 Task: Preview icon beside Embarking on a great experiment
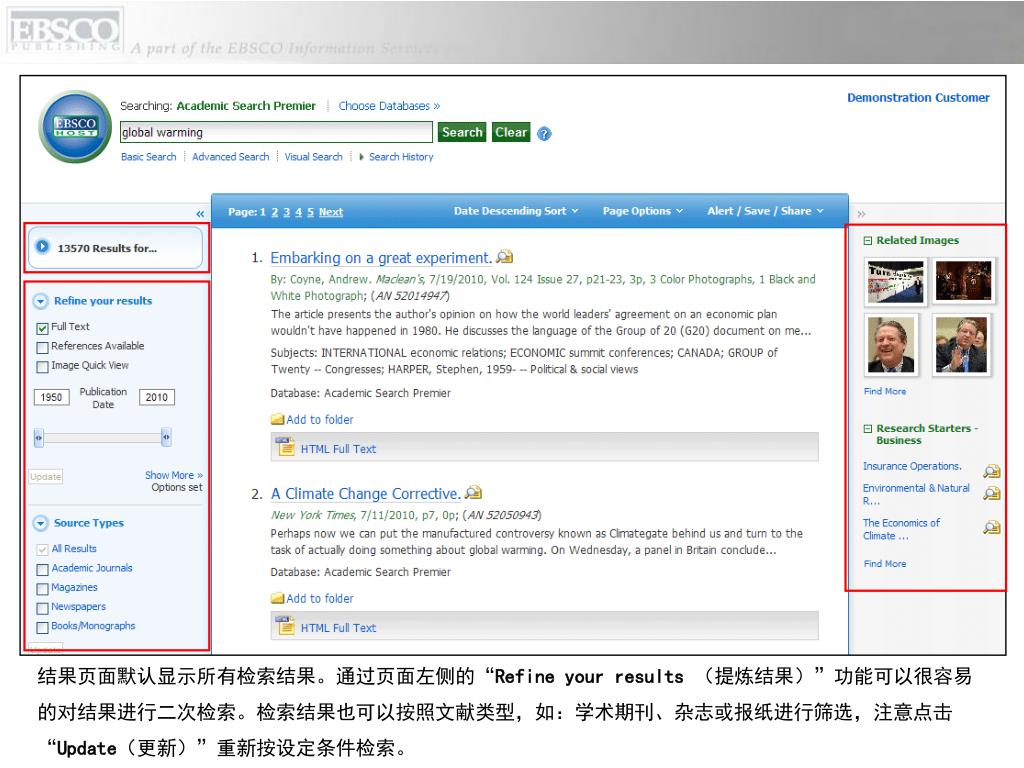(504, 257)
